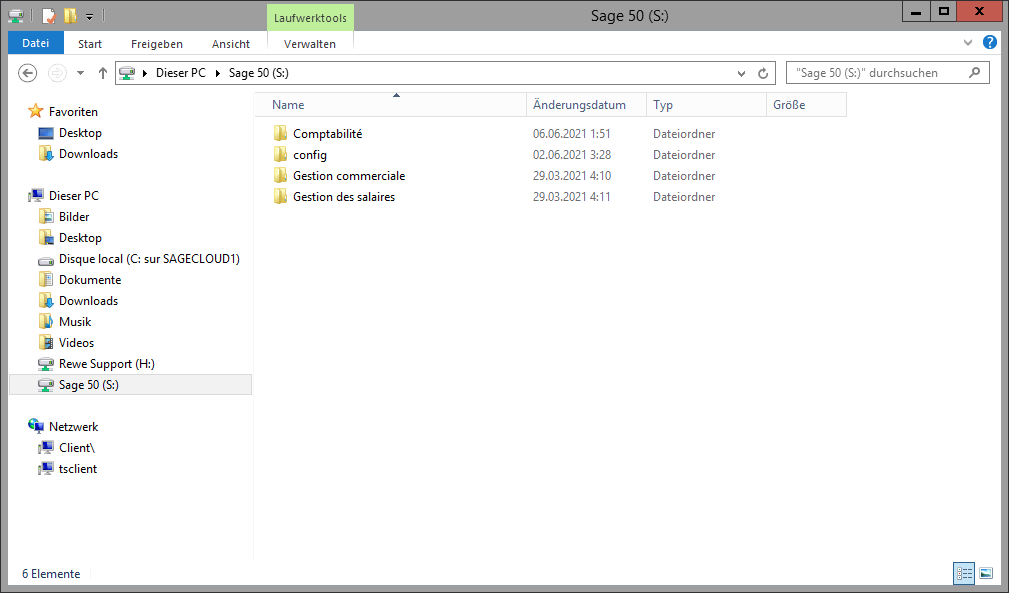
Task: Select Sage 50 (S:) in navigation pane
Action: pyautogui.click(x=131, y=385)
